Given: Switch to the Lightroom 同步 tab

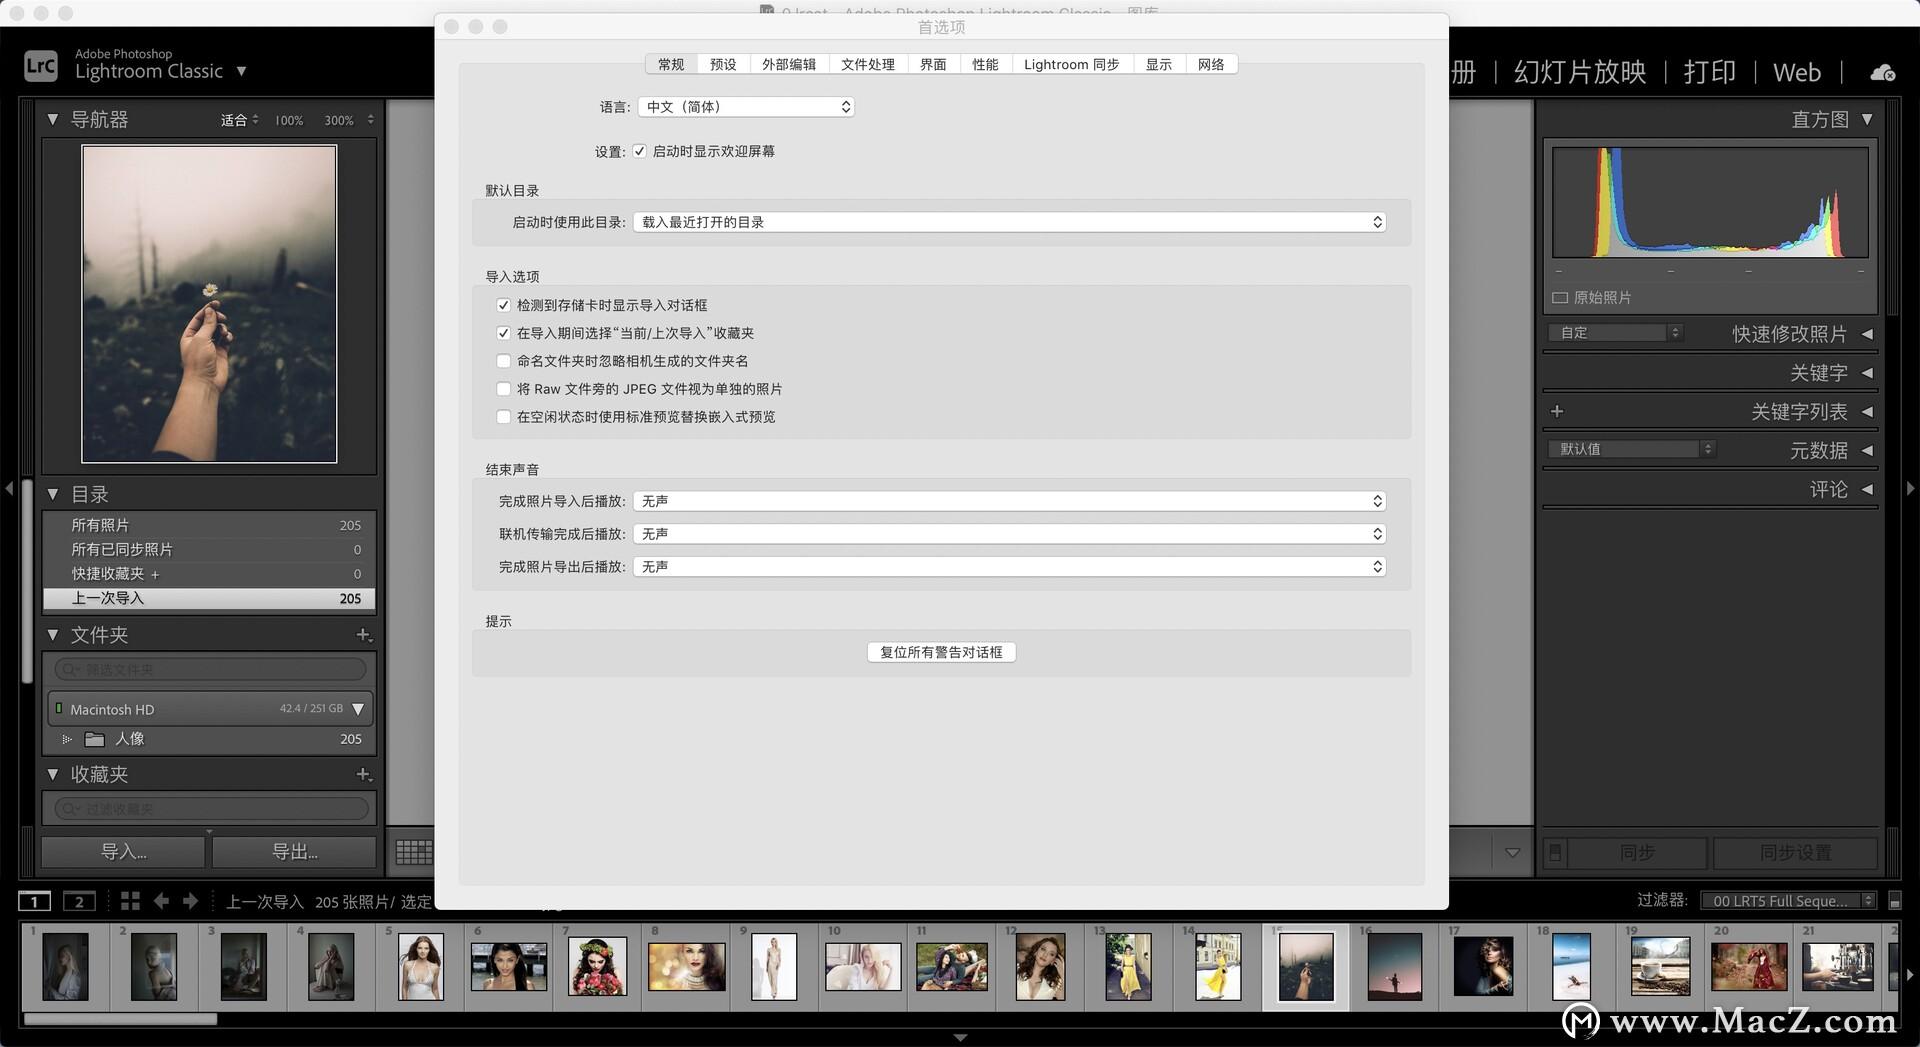Looking at the screenshot, I should (x=1071, y=64).
